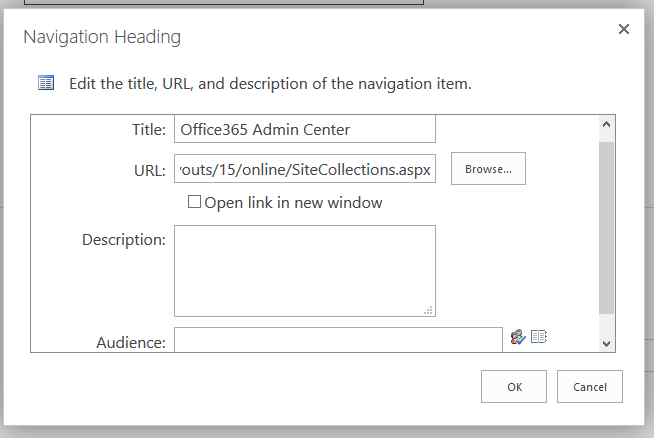Select the Description text area
The height and width of the screenshot is (440, 656).
[x=305, y=270]
